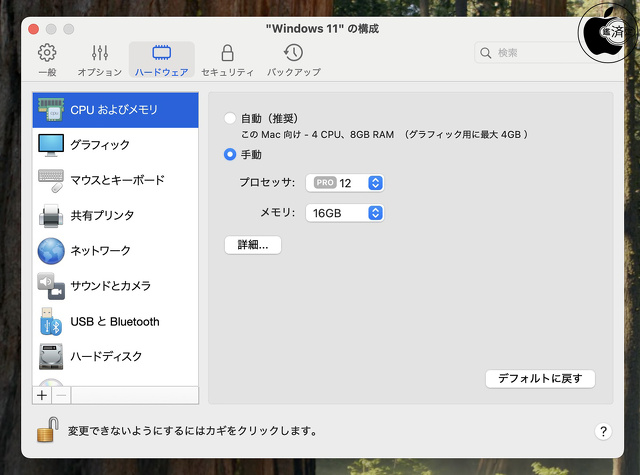Select CPU およびメモリ in sidebar
Screen dimensions: 640x475
point(116,110)
